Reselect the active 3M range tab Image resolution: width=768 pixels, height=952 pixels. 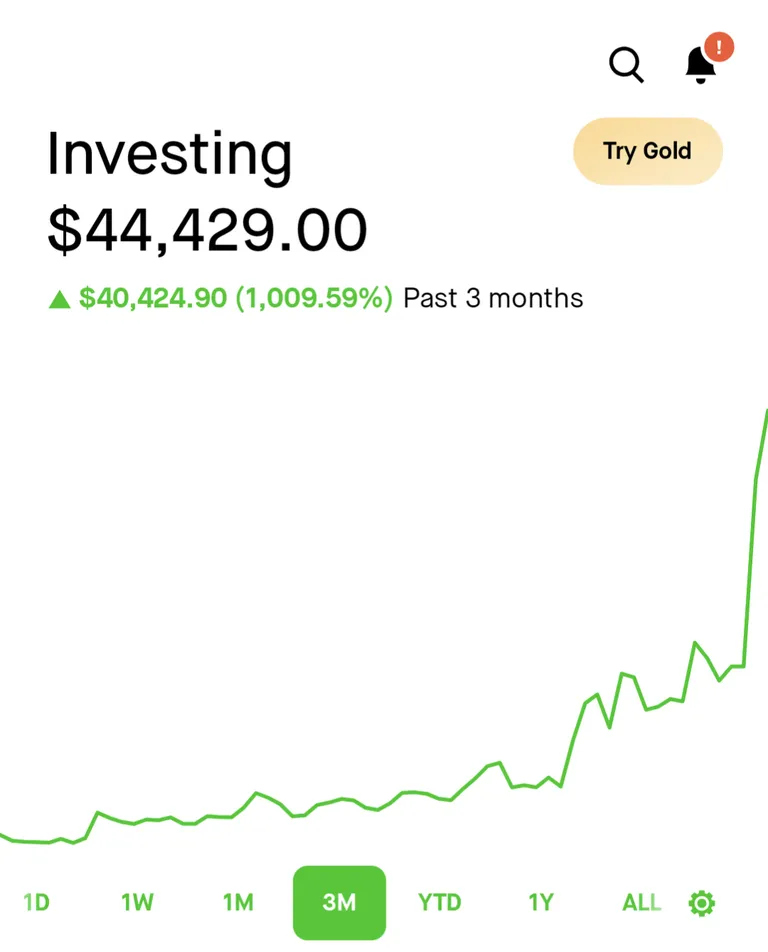coord(339,902)
